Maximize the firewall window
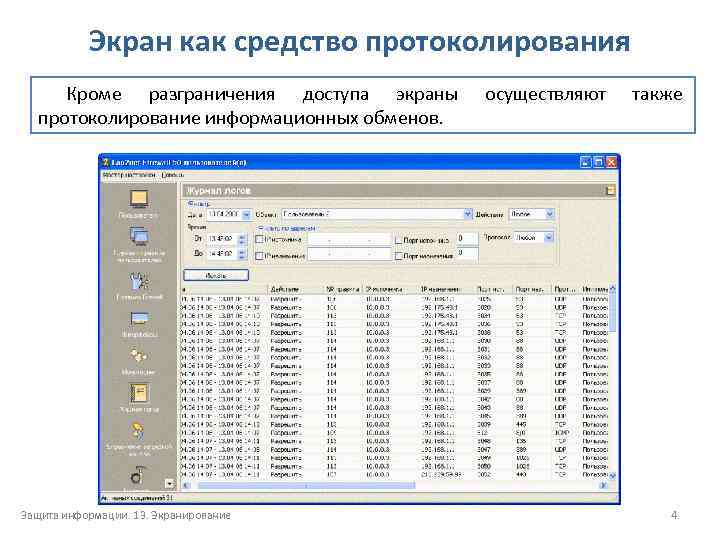720x540 pixels. pyautogui.click(x=598, y=162)
